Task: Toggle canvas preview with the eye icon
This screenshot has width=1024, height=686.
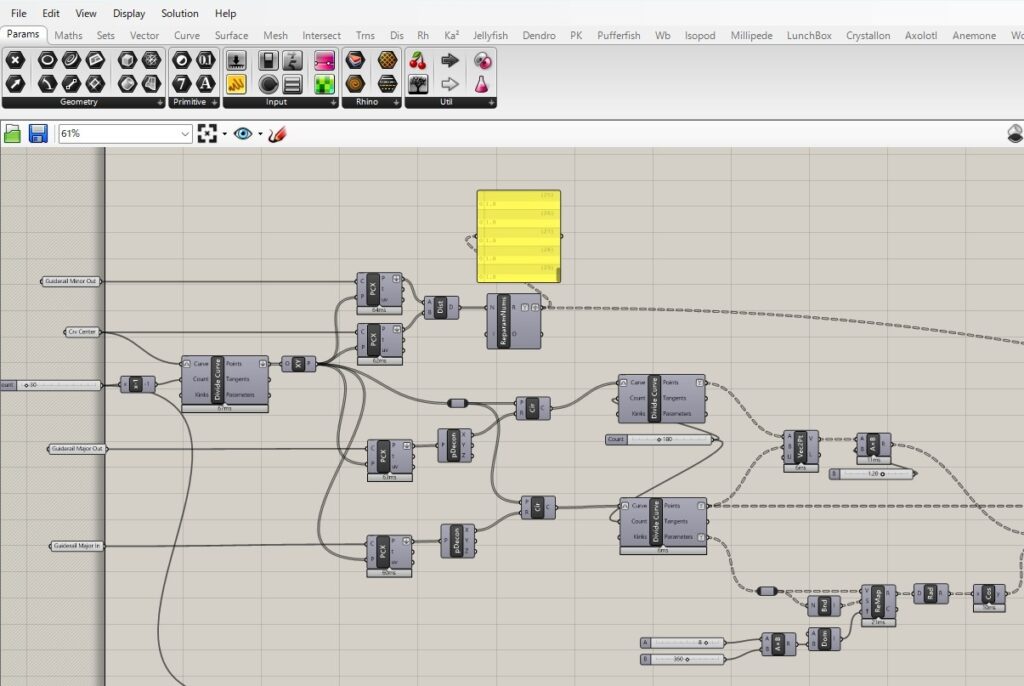Action: pyautogui.click(x=243, y=134)
